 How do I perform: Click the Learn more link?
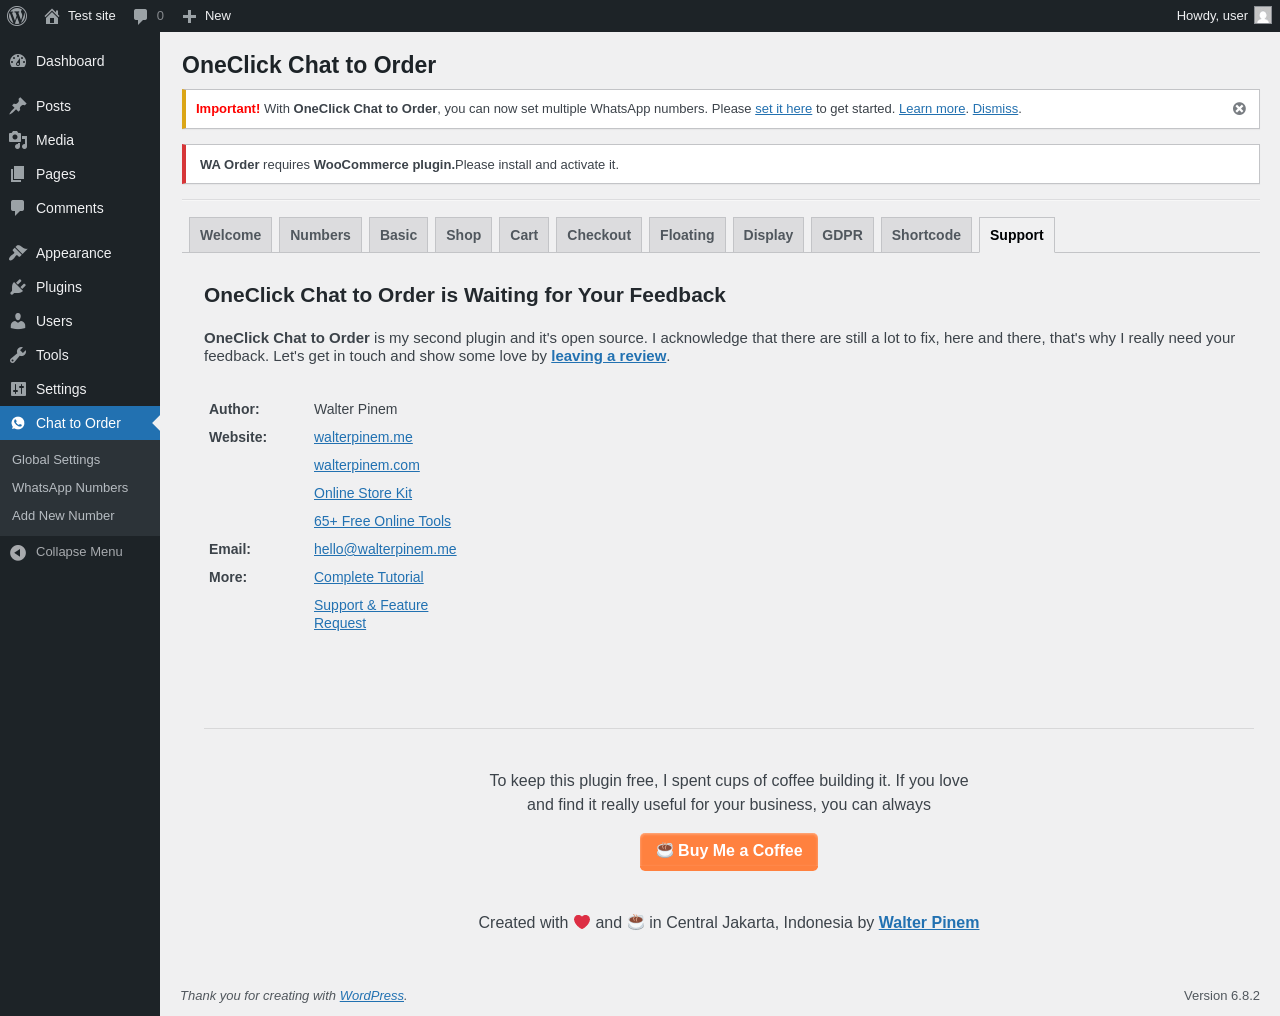click(x=932, y=109)
